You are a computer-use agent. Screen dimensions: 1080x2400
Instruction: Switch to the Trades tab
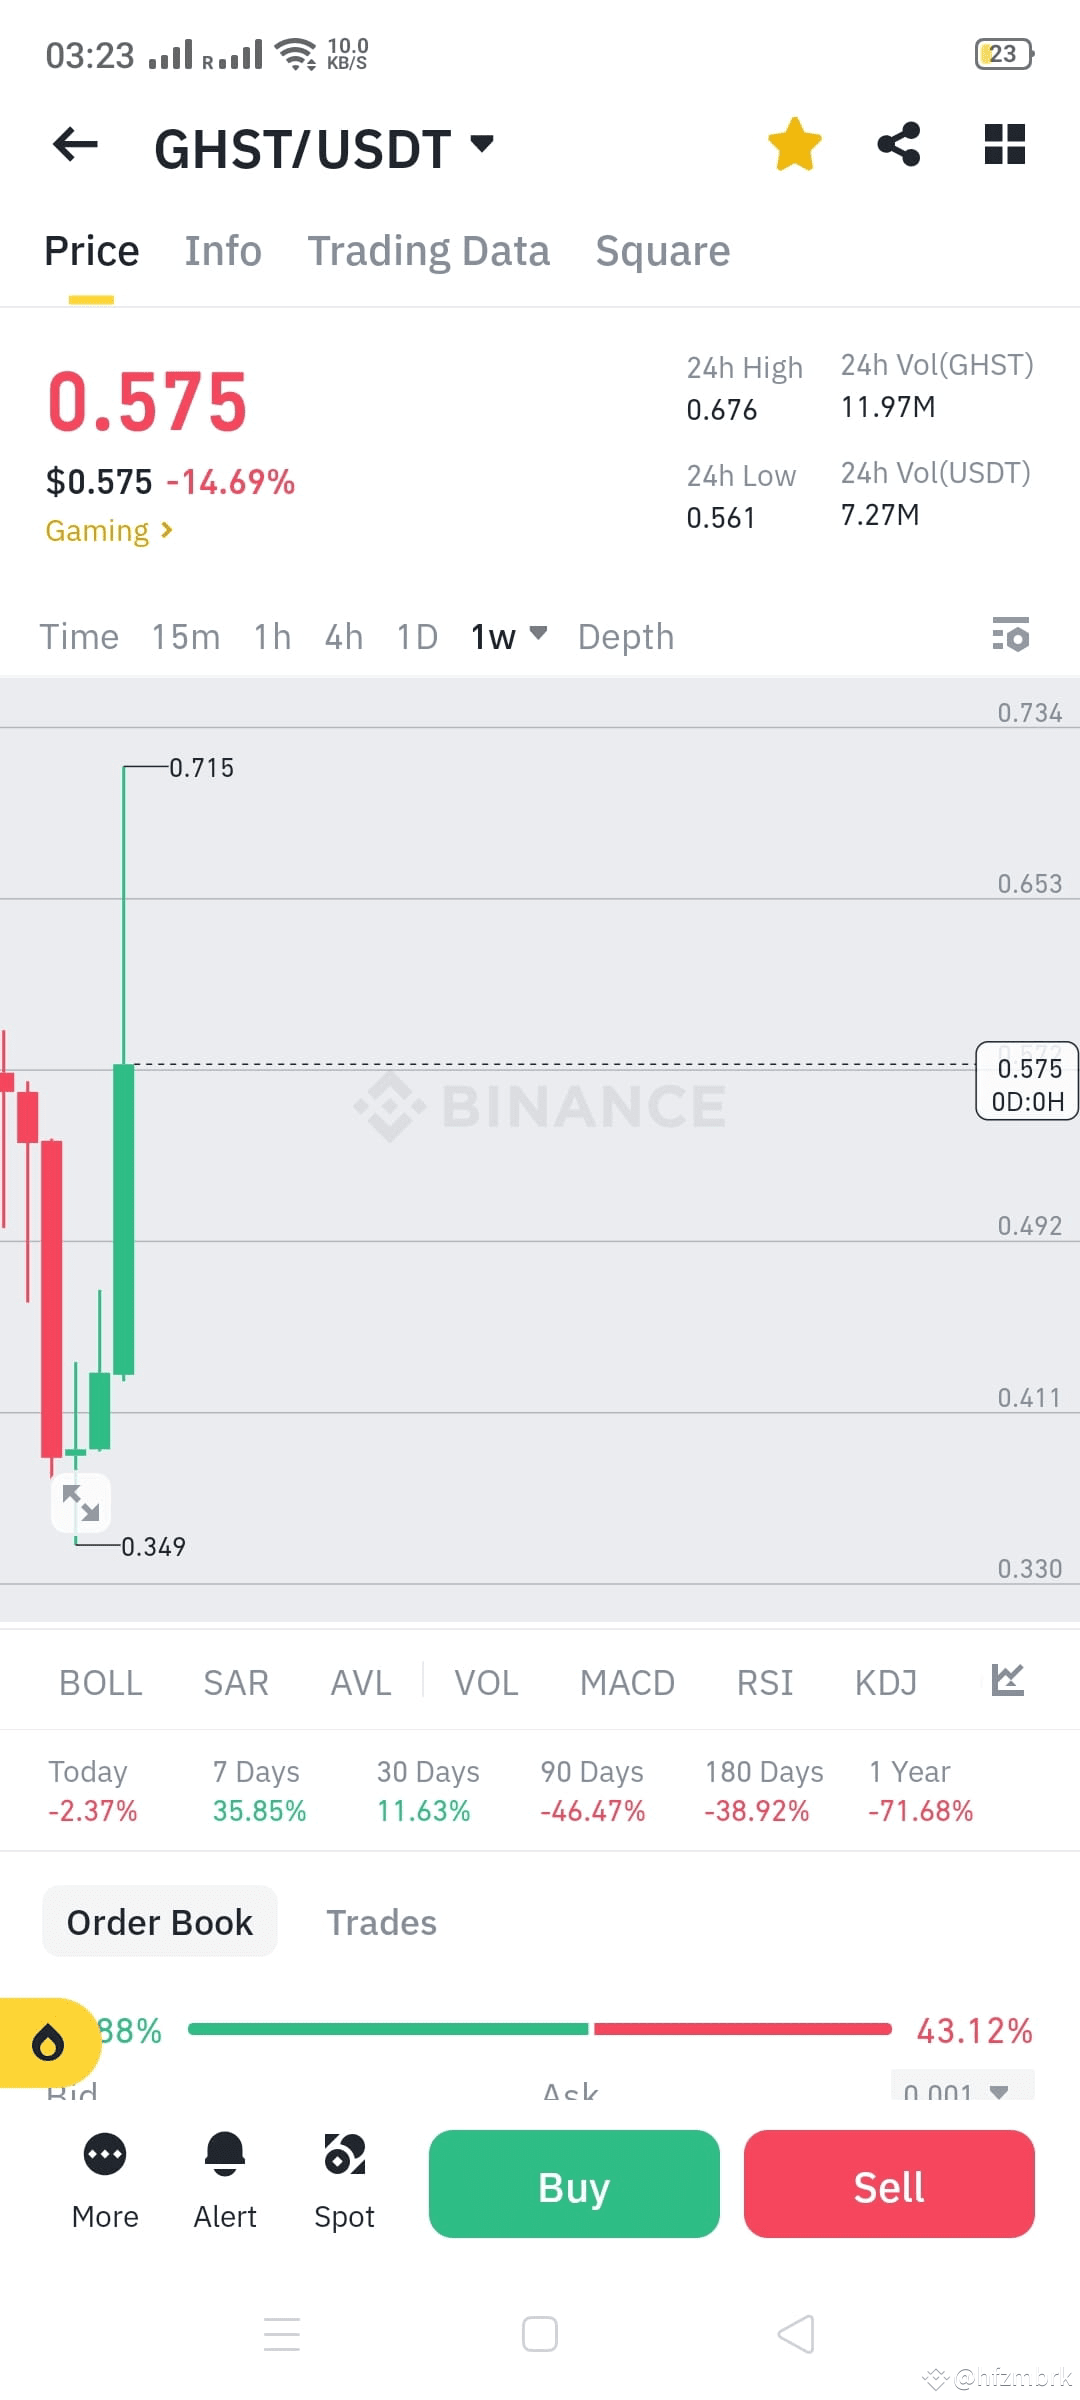[381, 1922]
